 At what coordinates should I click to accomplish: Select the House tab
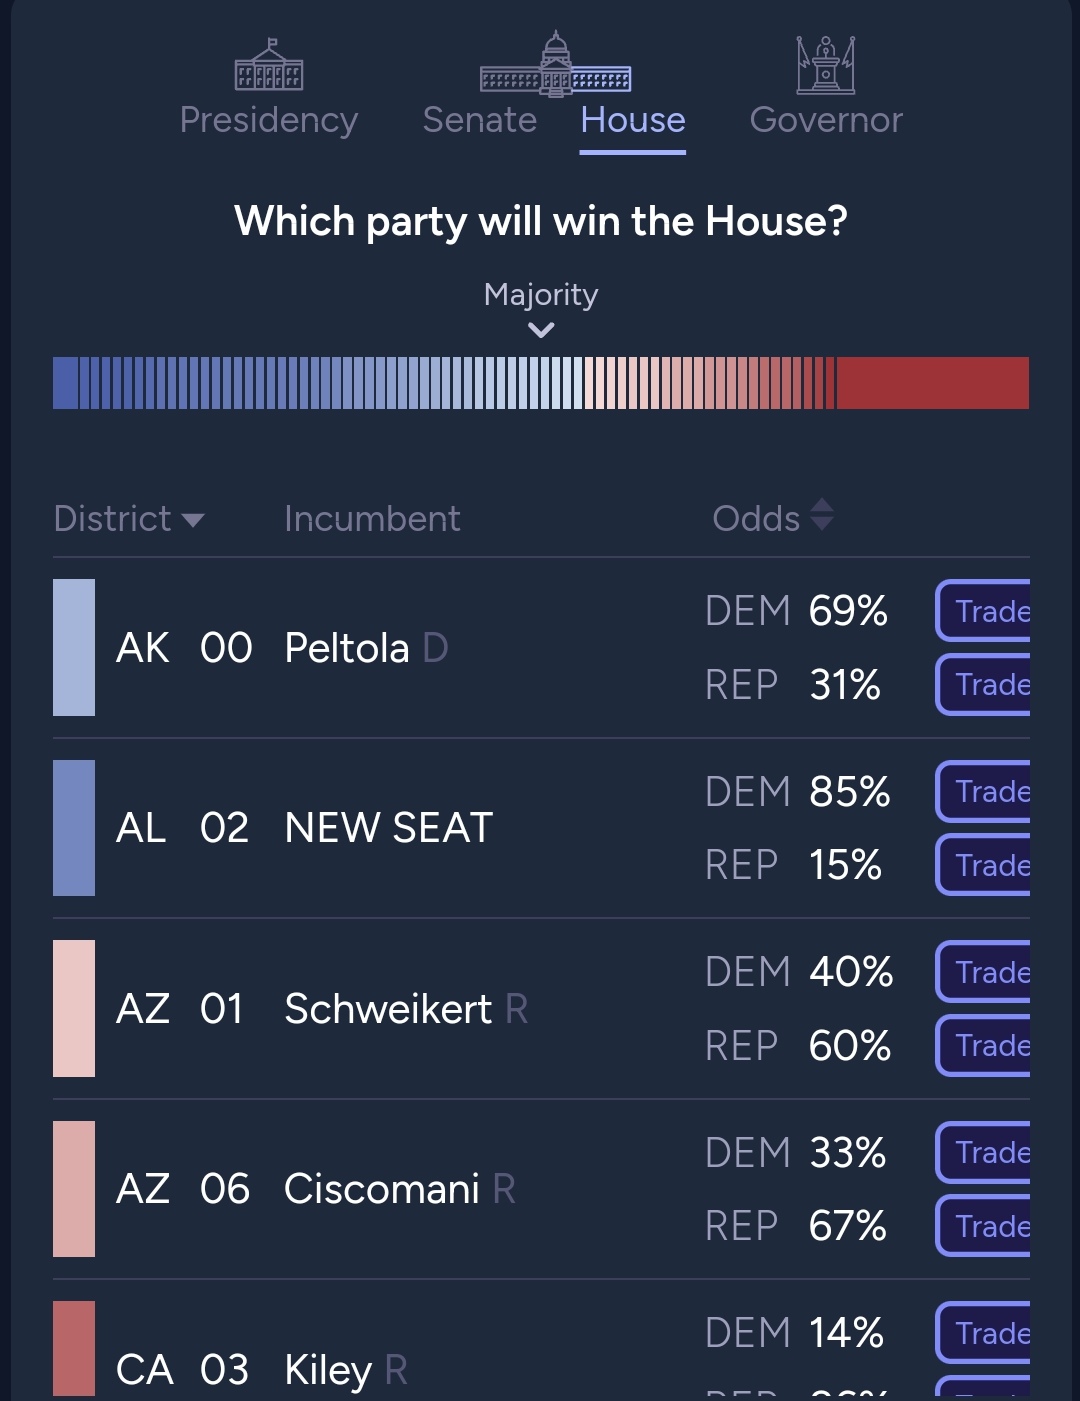click(x=633, y=120)
